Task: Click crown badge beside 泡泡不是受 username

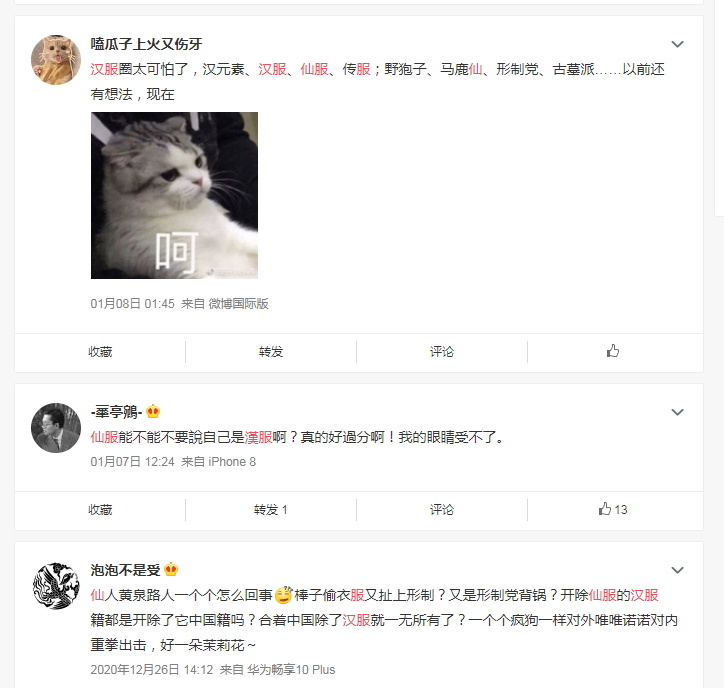Action: (171, 569)
